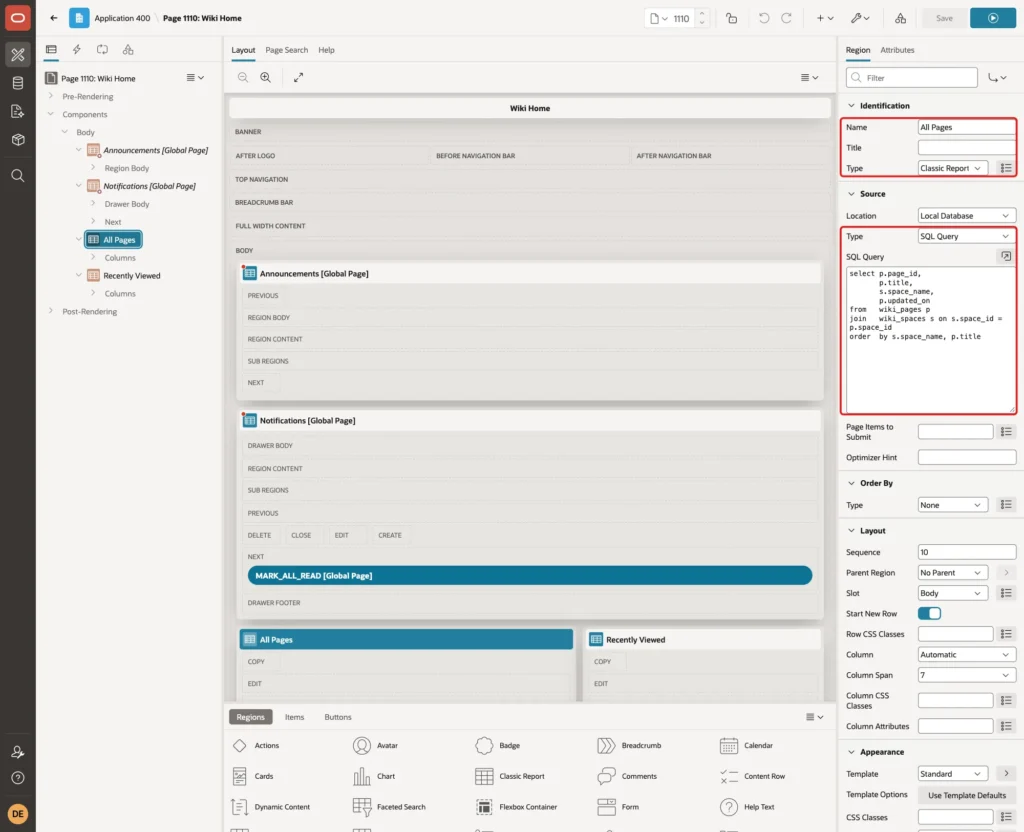Select the Calendar region in gallery
The image size is (1024, 832).
[x=746, y=745]
